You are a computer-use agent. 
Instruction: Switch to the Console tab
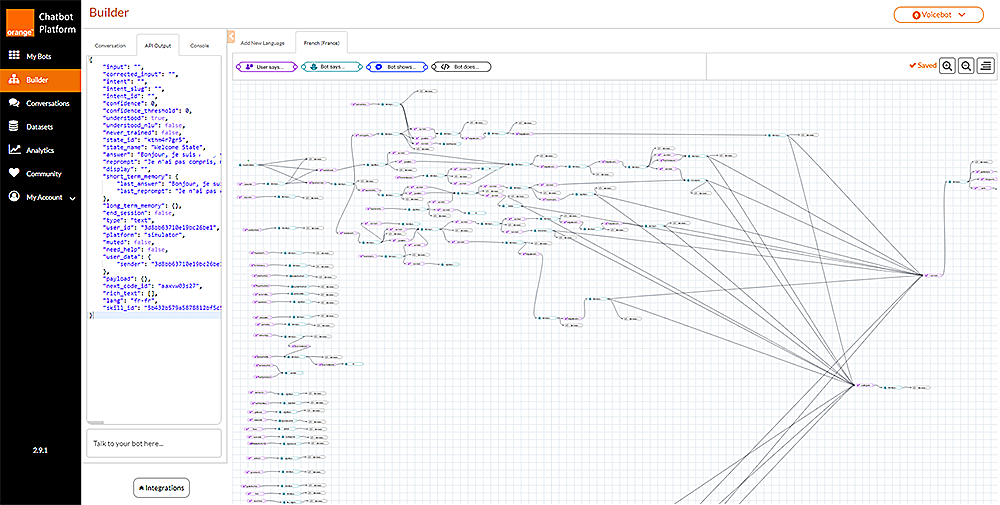click(x=199, y=45)
